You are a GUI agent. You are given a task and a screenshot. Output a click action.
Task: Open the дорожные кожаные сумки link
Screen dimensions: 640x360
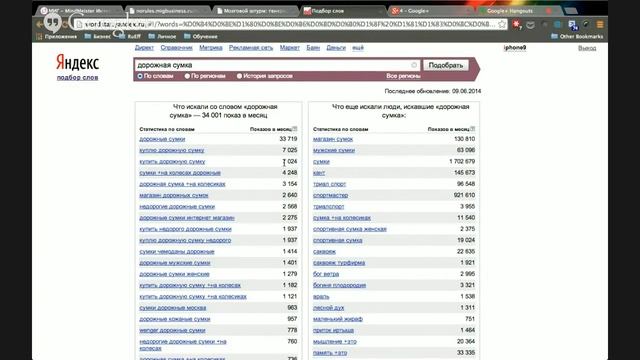pos(175,319)
